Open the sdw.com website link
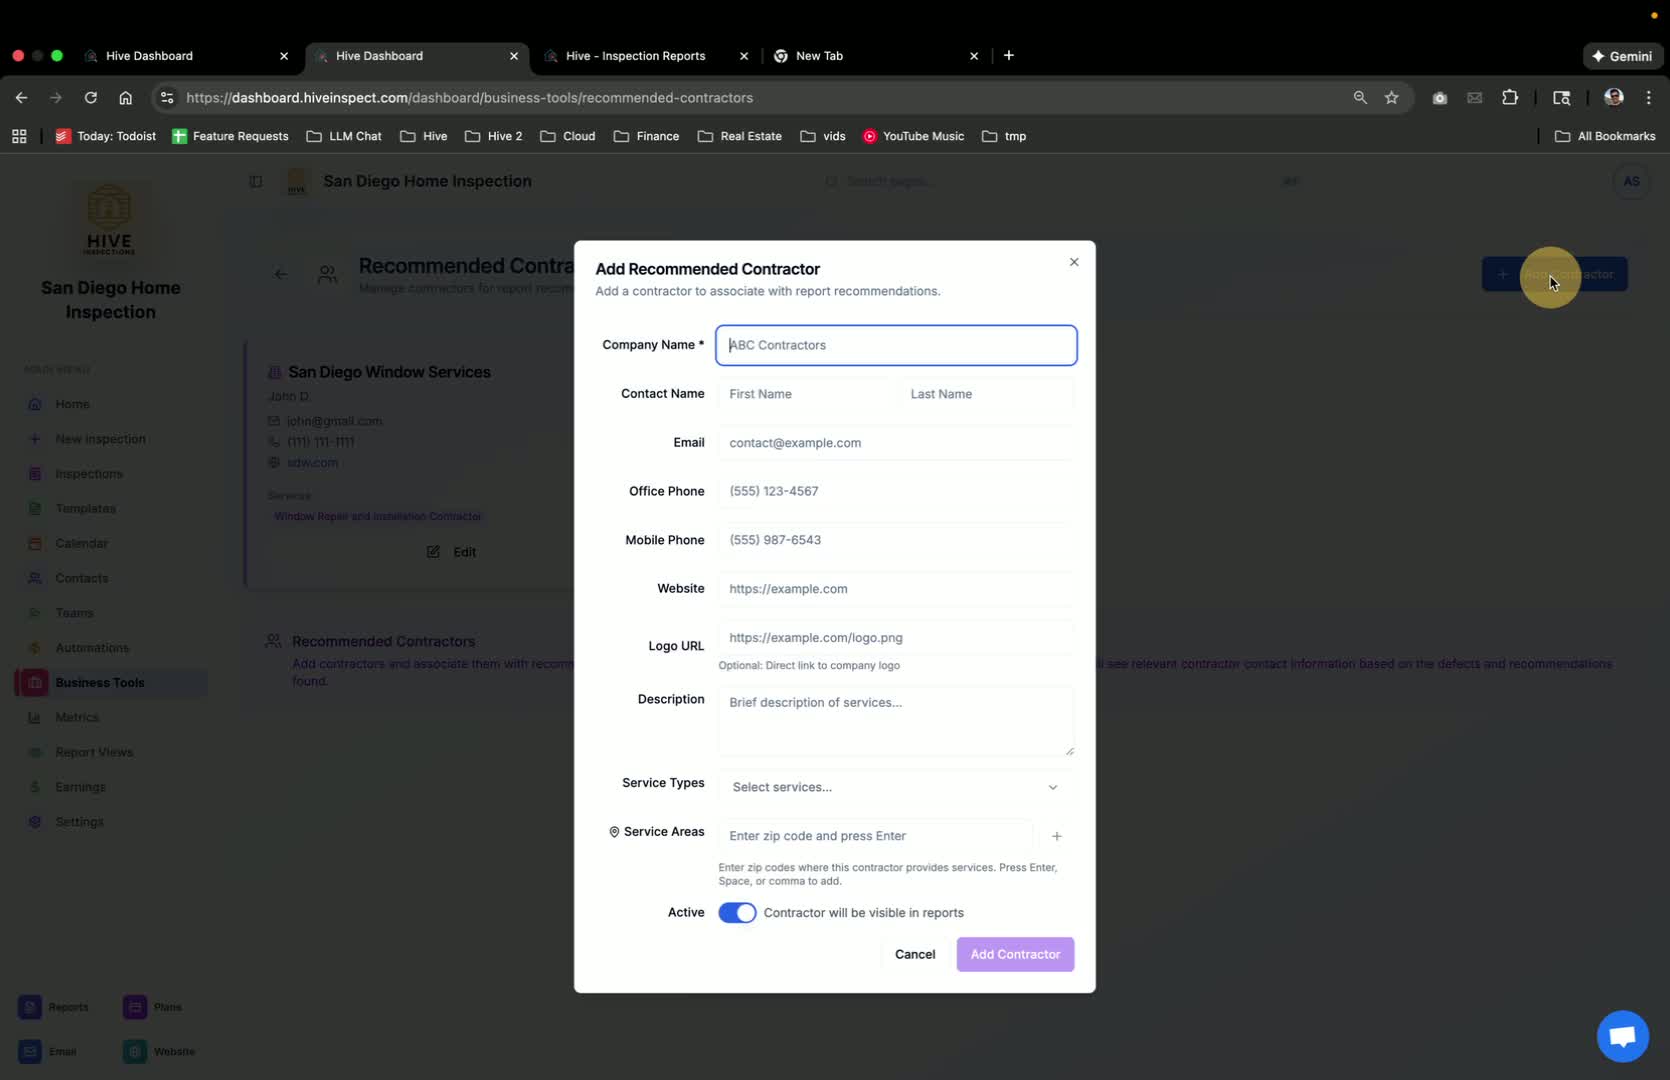The image size is (1670, 1080). tap(312, 463)
